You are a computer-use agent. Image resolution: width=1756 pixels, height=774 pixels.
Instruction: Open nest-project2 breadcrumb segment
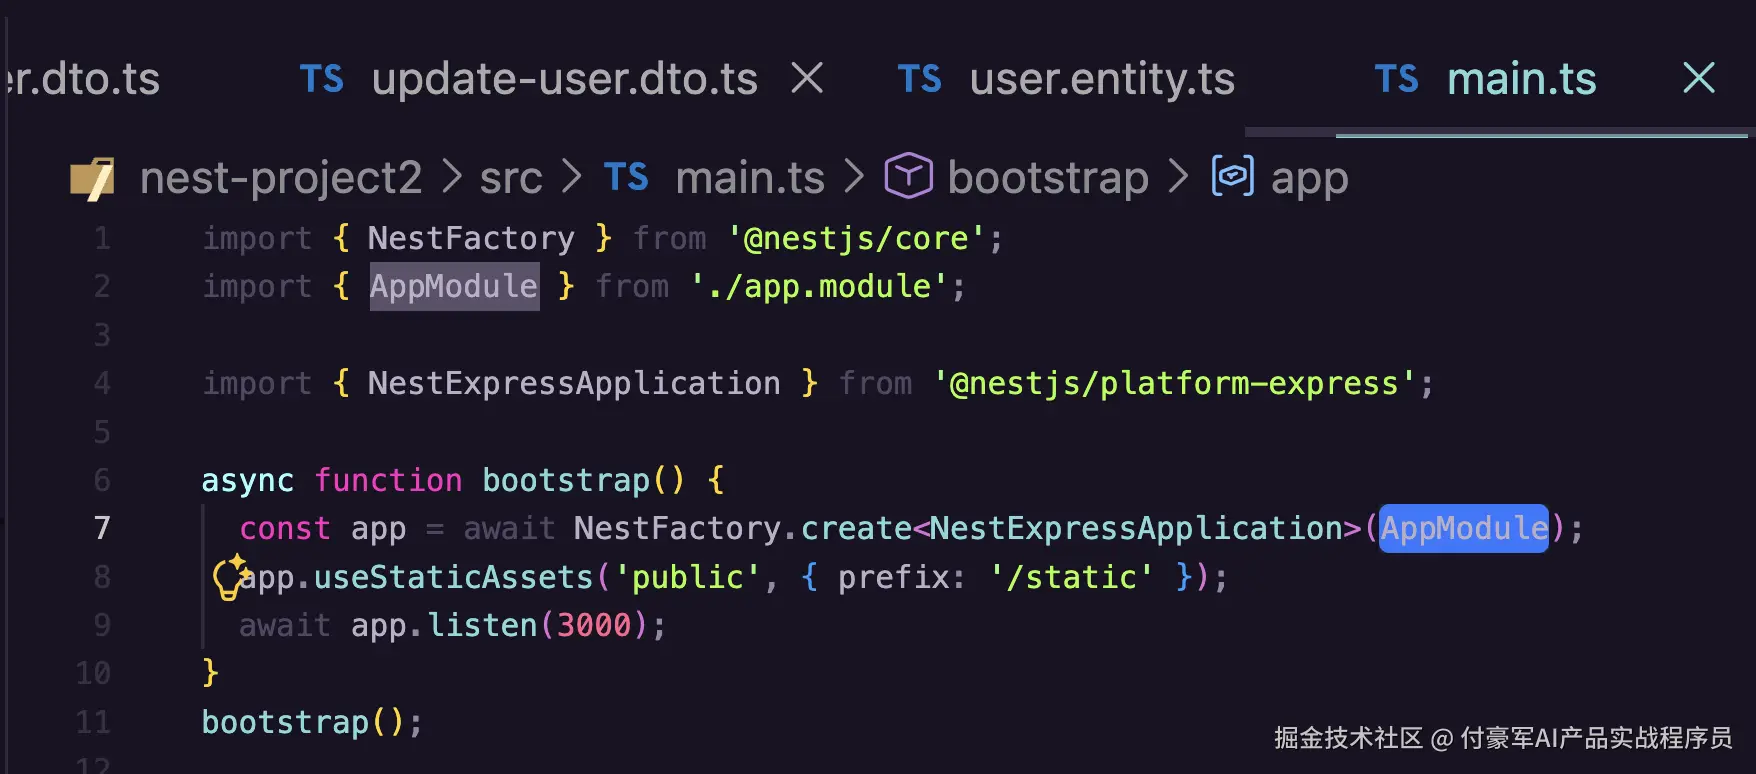point(281,178)
